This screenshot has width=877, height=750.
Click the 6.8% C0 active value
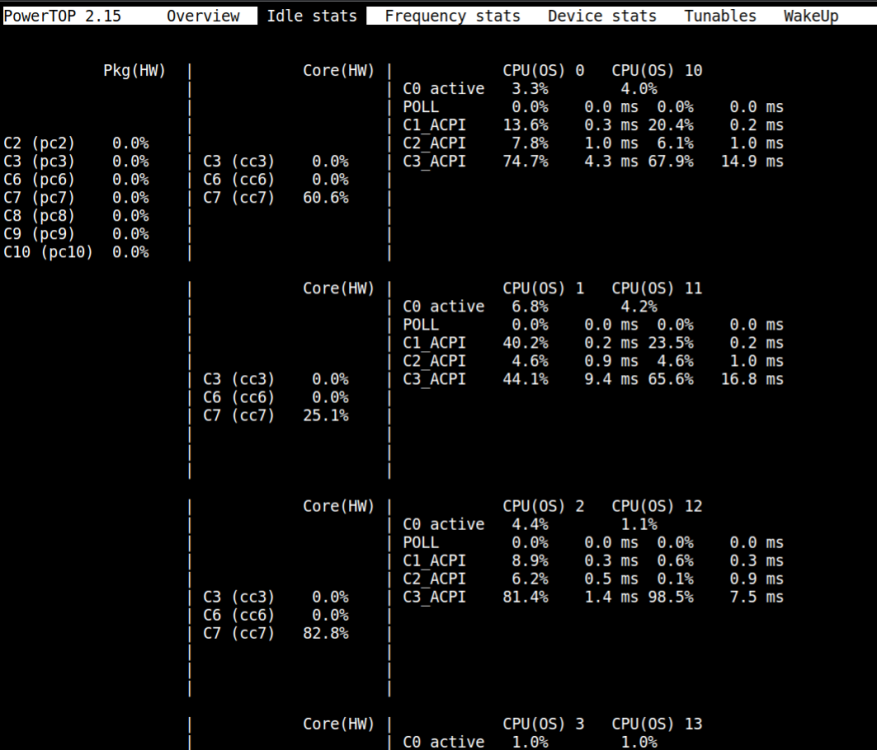[x=530, y=306]
